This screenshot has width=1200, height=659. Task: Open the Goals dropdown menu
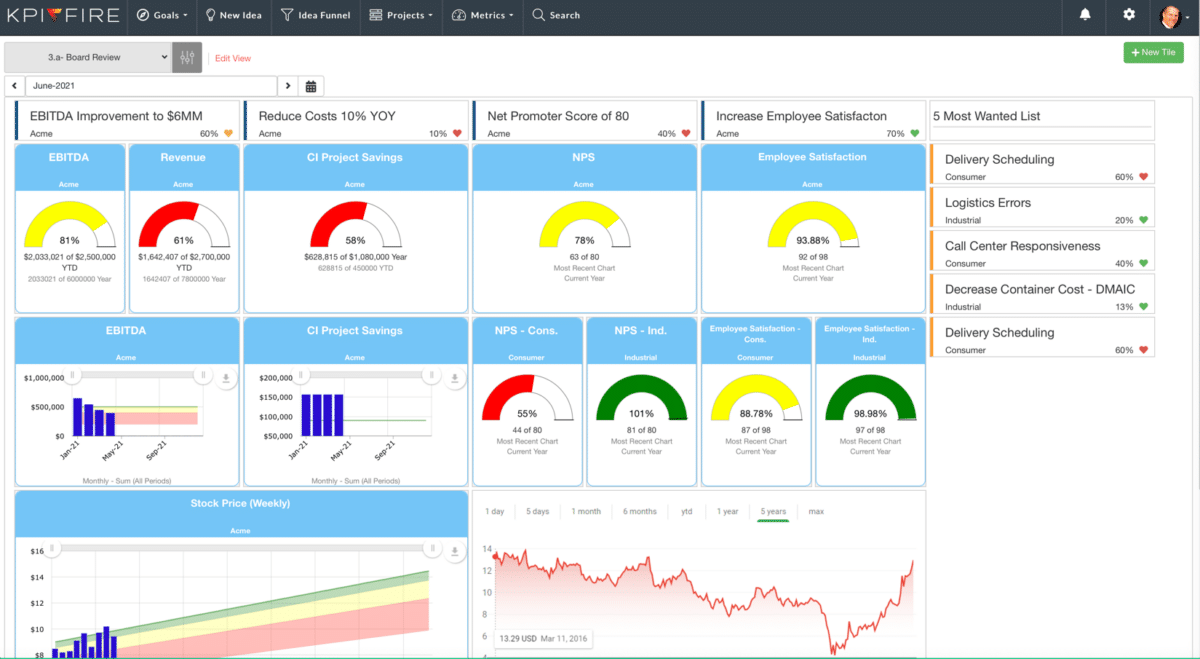click(x=162, y=16)
